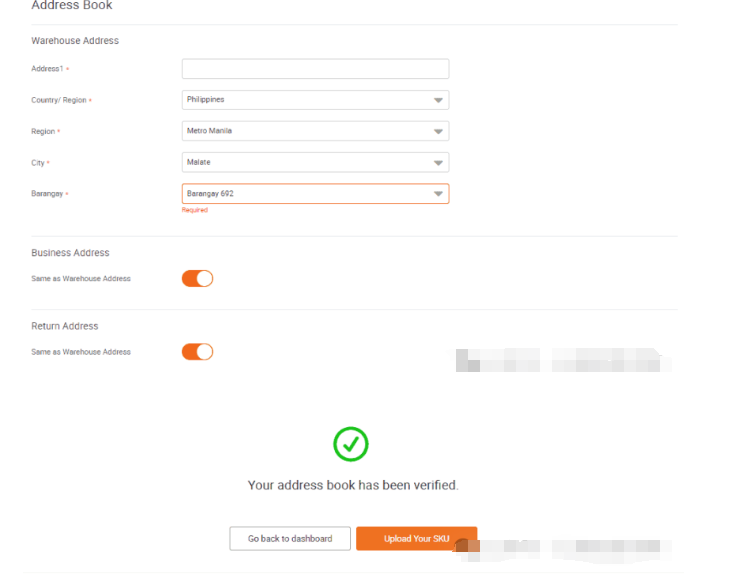Click the Business Address section heading

70,253
